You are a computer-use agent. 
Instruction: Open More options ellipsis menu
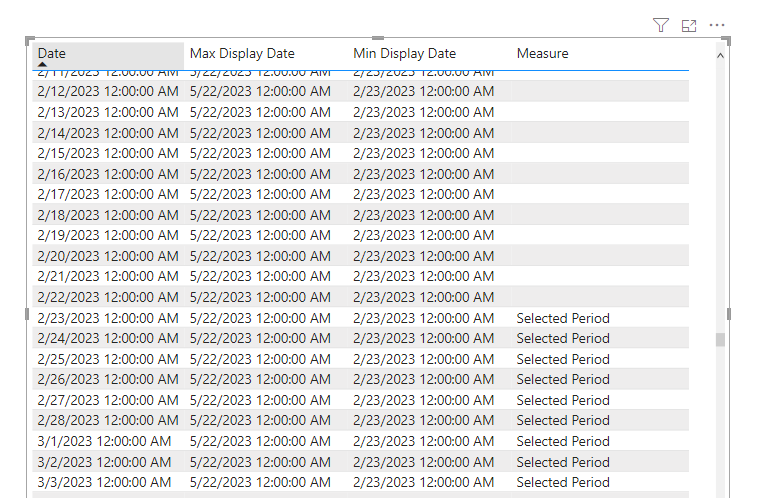click(x=717, y=25)
